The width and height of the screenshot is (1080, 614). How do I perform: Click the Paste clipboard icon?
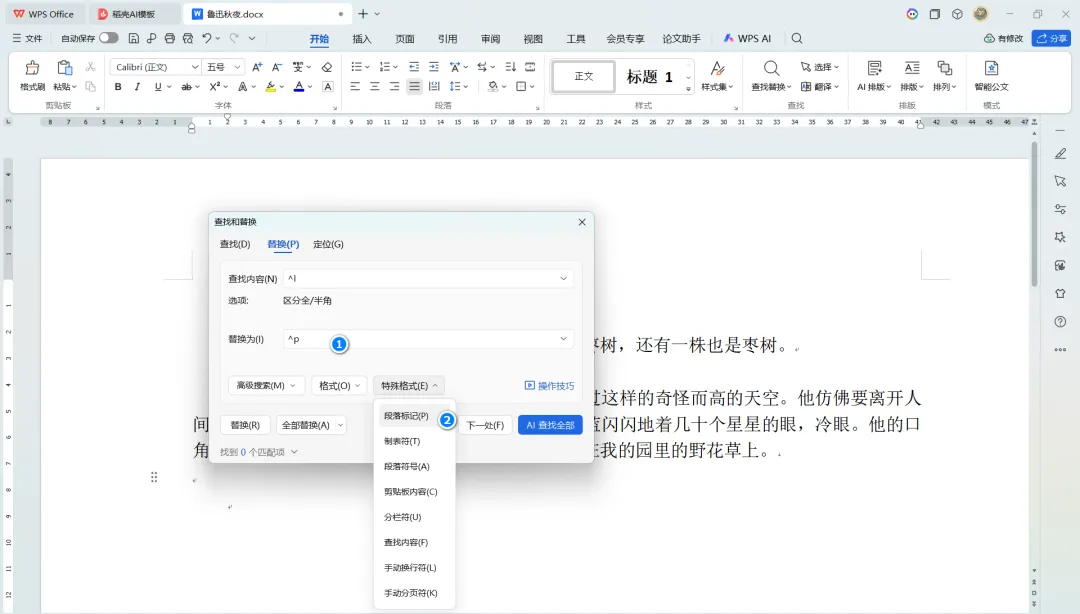pyautogui.click(x=64, y=68)
